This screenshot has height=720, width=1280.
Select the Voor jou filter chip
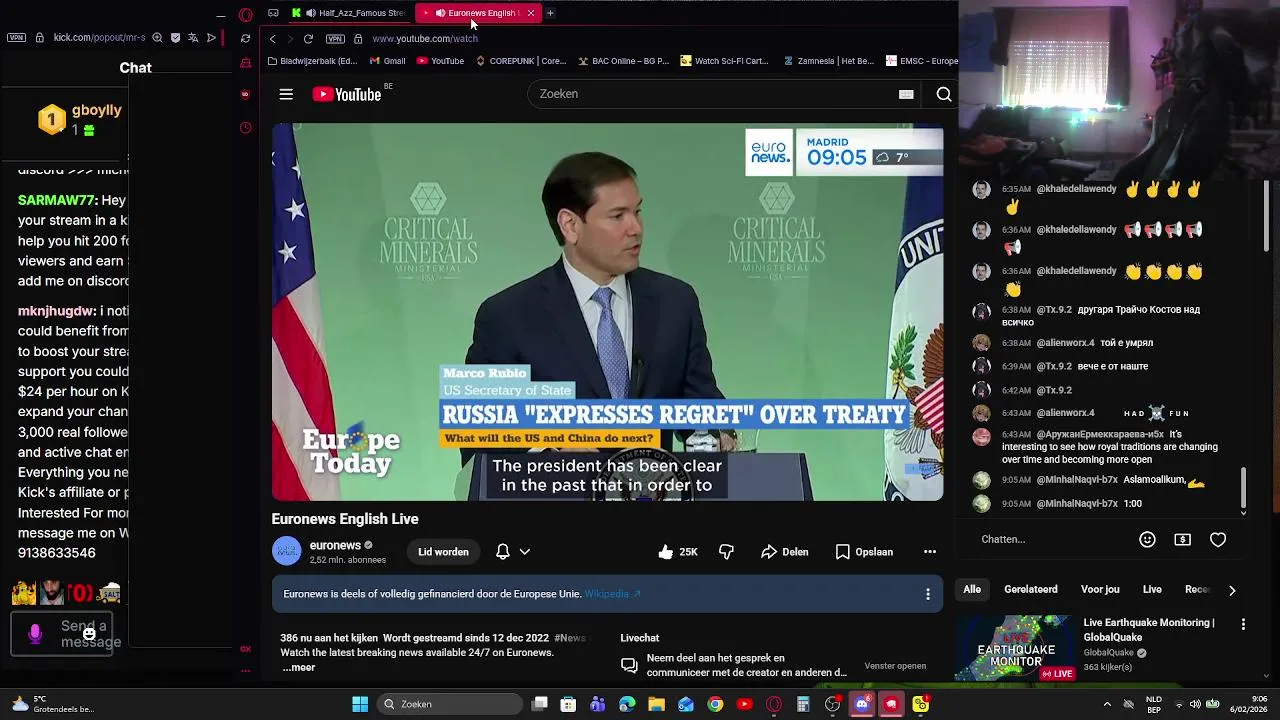click(1100, 590)
